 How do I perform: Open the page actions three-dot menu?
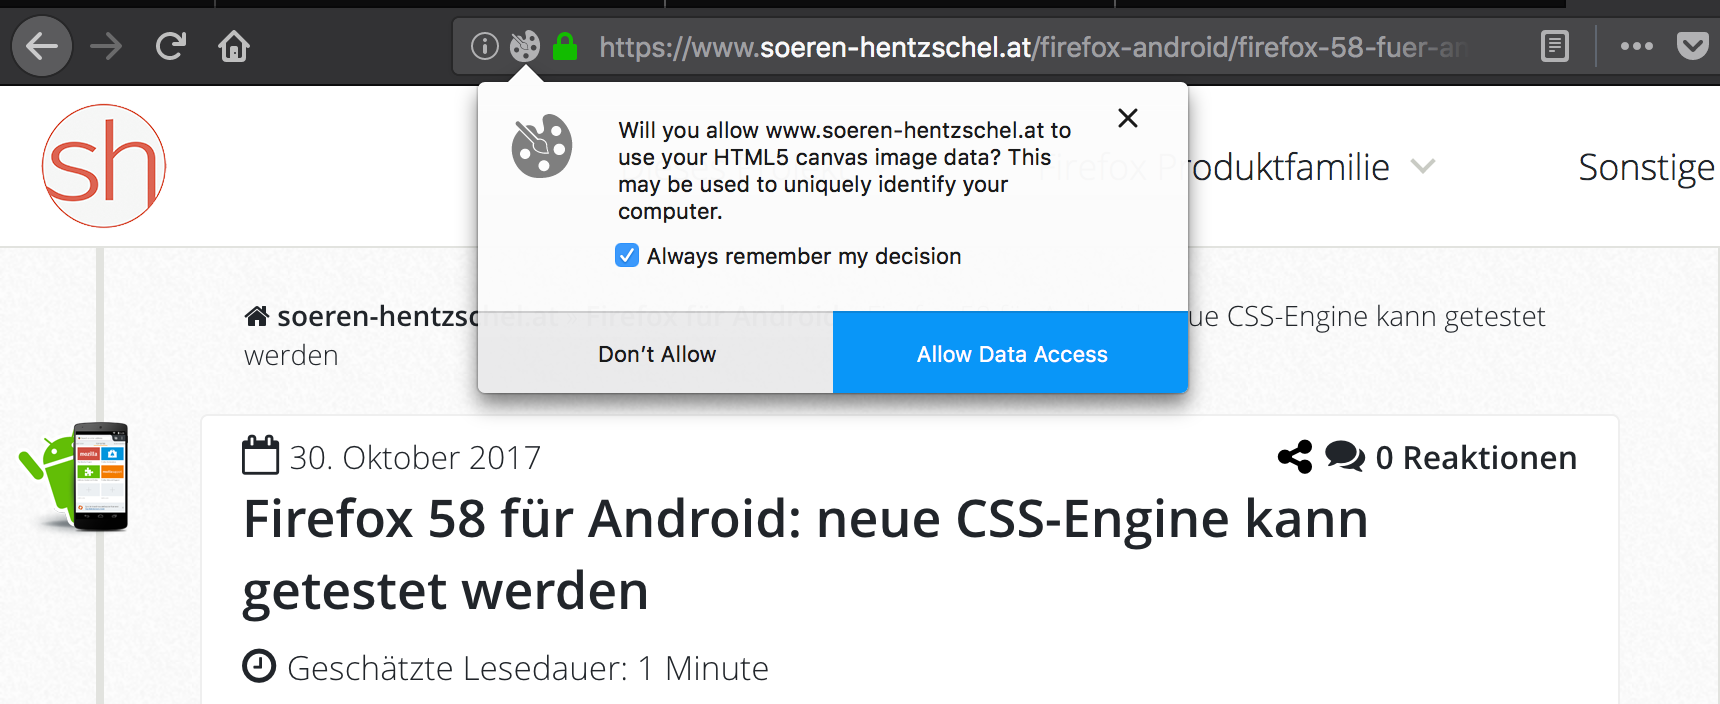[1636, 46]
